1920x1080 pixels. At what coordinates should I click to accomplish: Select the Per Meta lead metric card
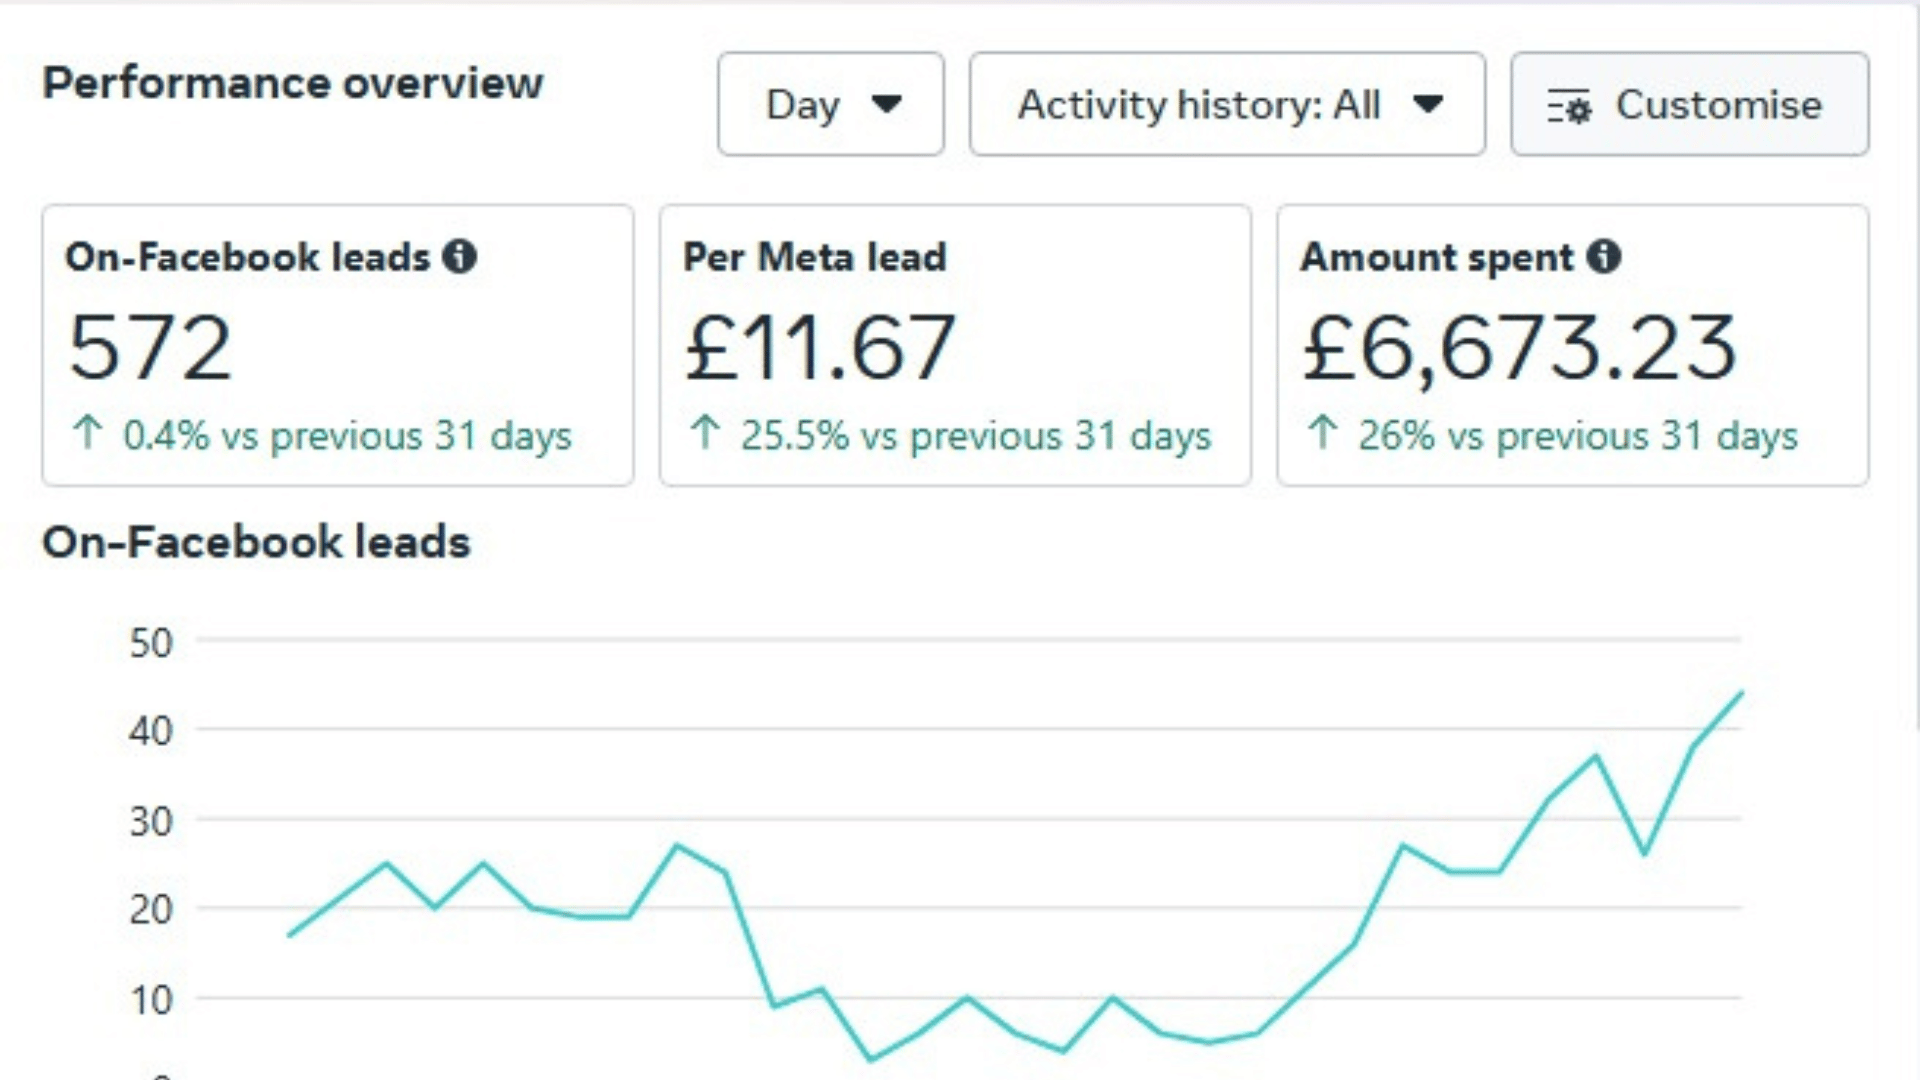[954, 345]
